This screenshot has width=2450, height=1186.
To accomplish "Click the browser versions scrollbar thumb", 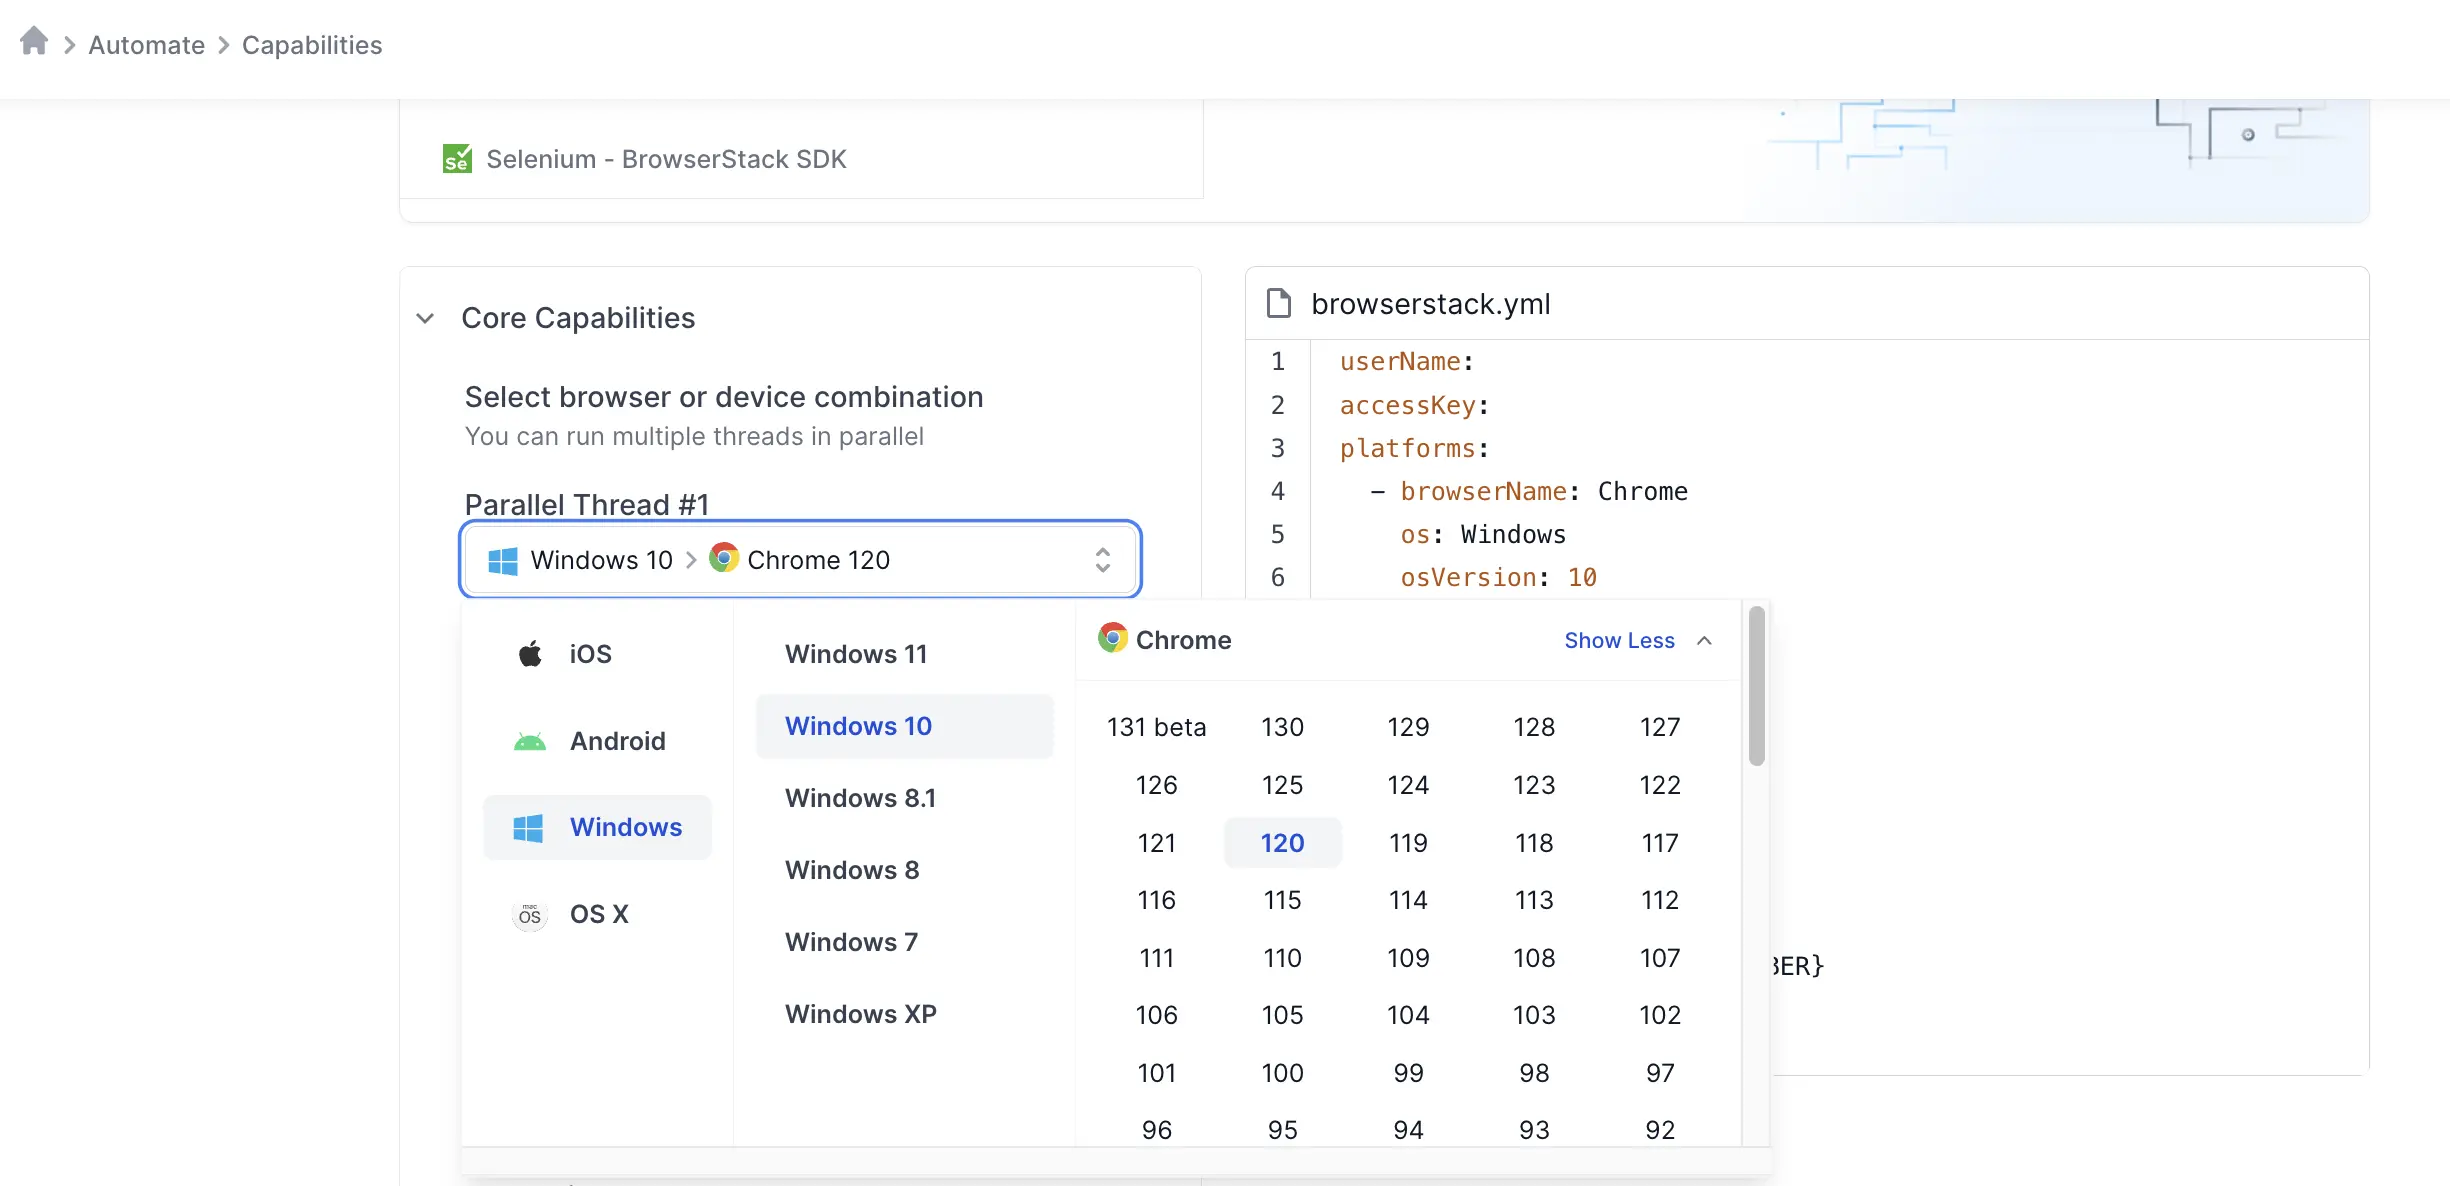I will coord(1756,686).
